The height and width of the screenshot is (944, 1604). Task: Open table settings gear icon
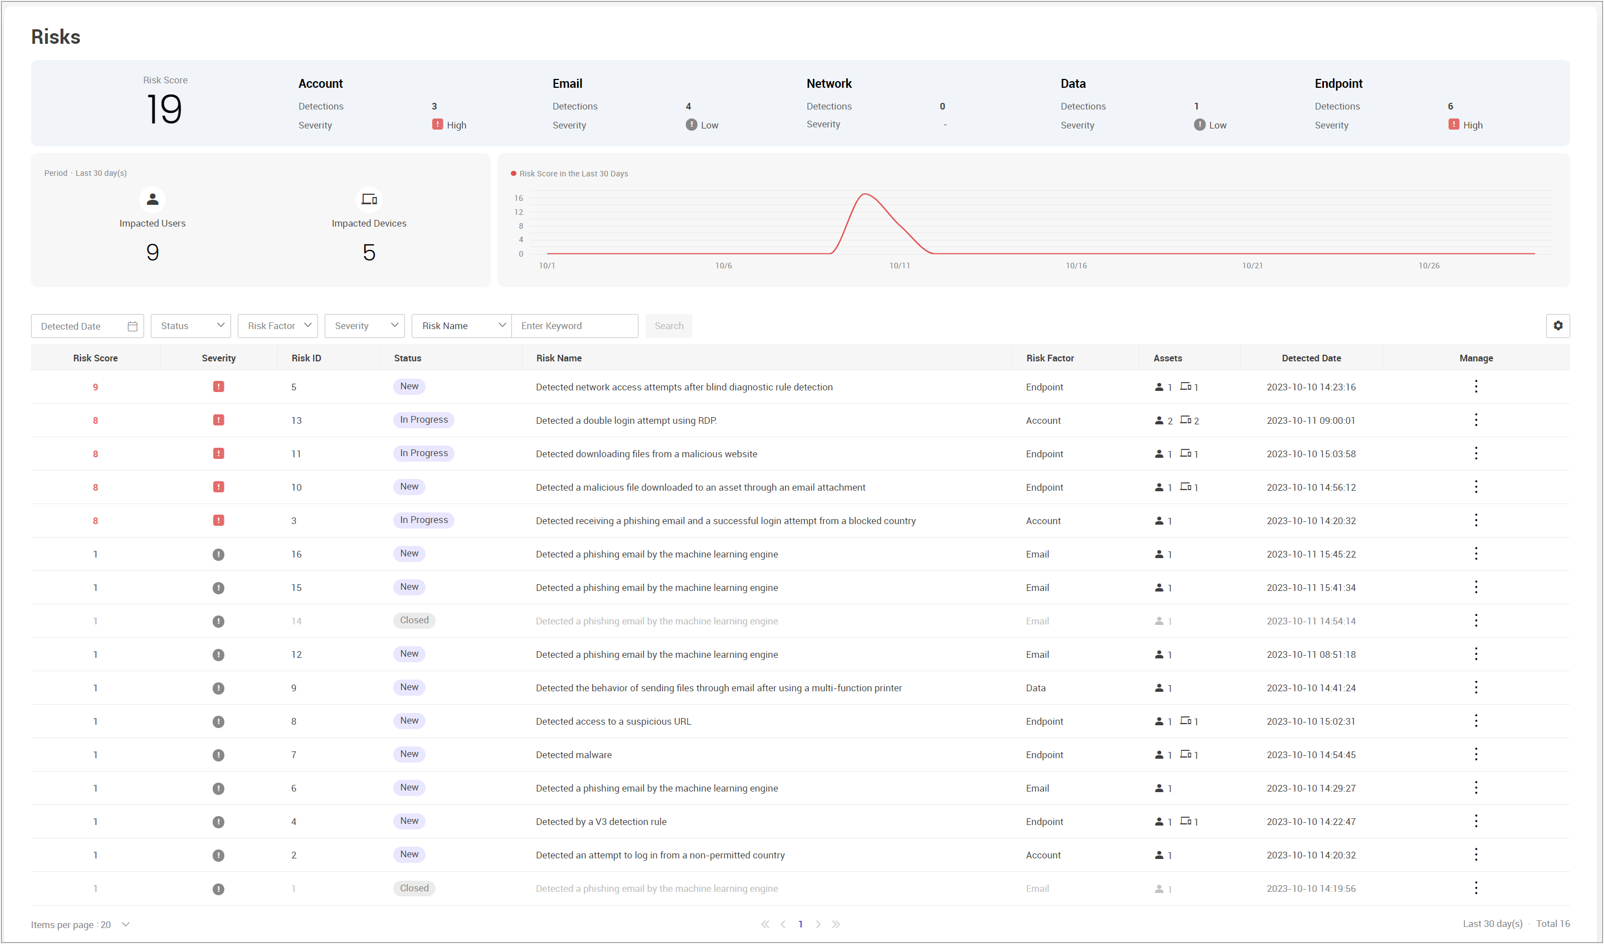1557,326
